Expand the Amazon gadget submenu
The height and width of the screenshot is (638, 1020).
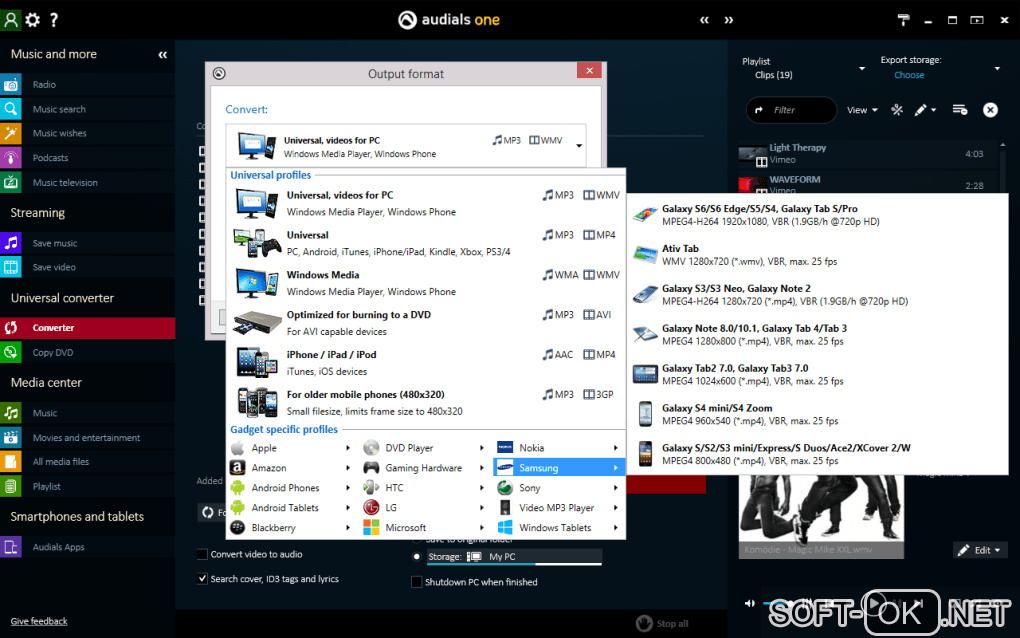(x=292, y=468)
